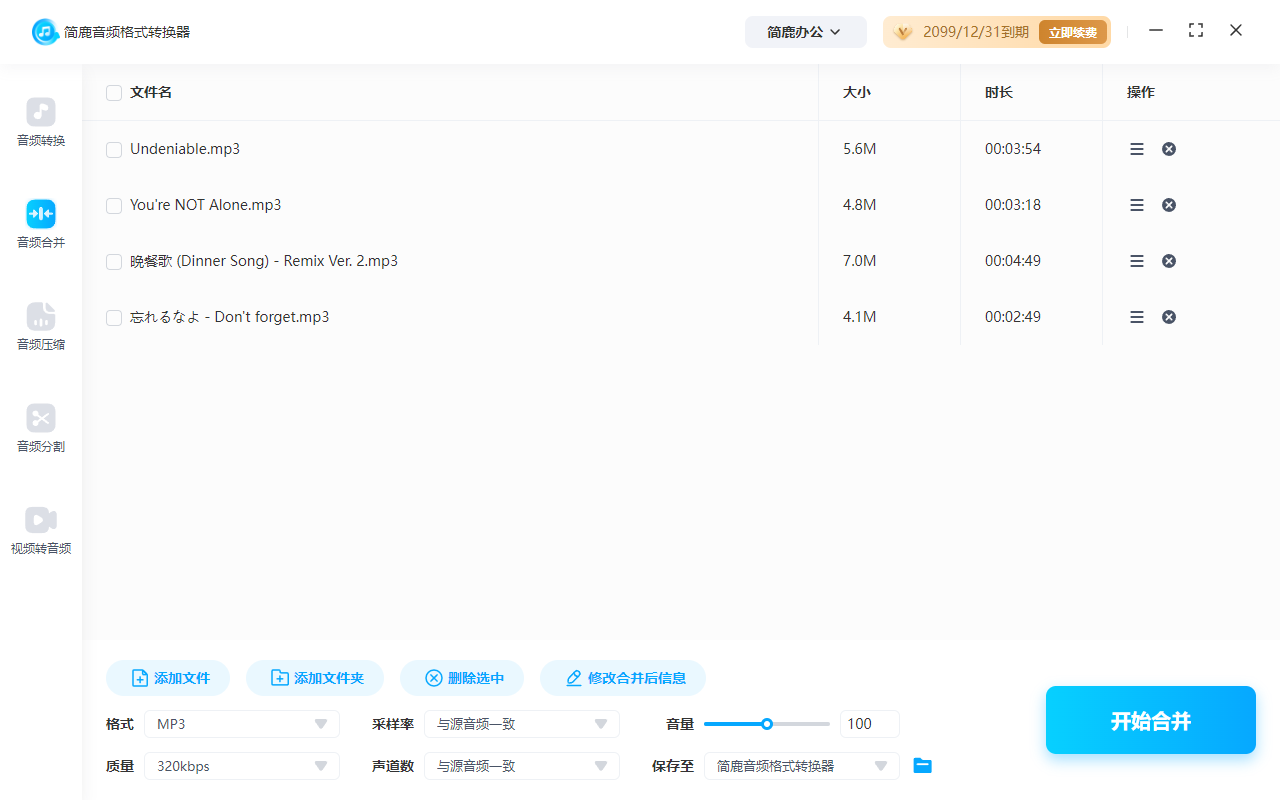This screenshot has width=1280, height=800.
Task: Delete 忘れるなよ - Don't forget.mp3 from list
Action: (x=1168, y=317)
